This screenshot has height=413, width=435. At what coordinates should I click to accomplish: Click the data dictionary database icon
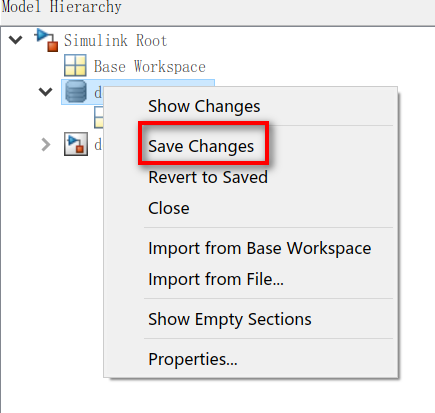click(x=76, y=91)
